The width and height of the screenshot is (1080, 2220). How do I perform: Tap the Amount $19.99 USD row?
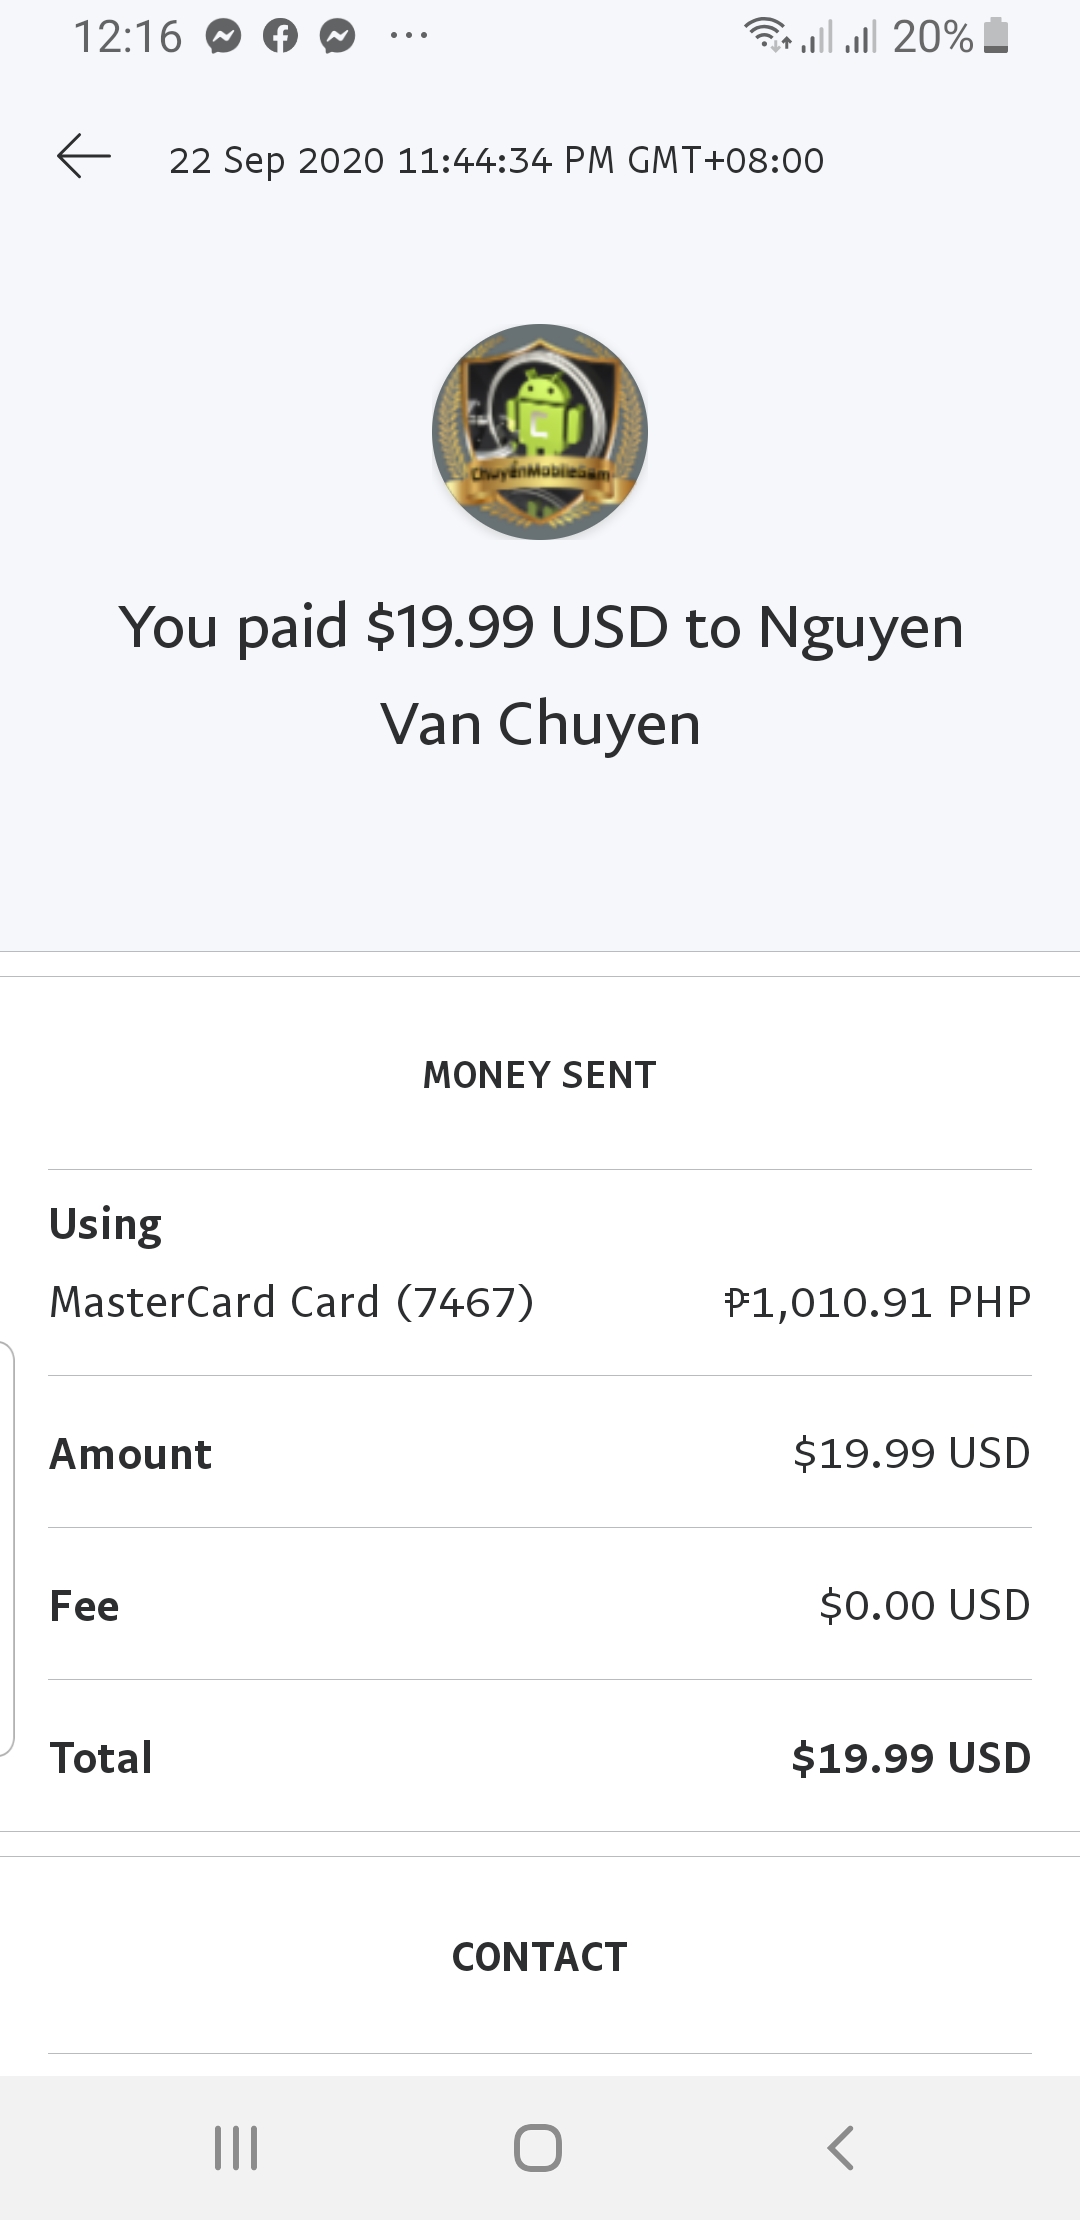(x=540, y=1453)
